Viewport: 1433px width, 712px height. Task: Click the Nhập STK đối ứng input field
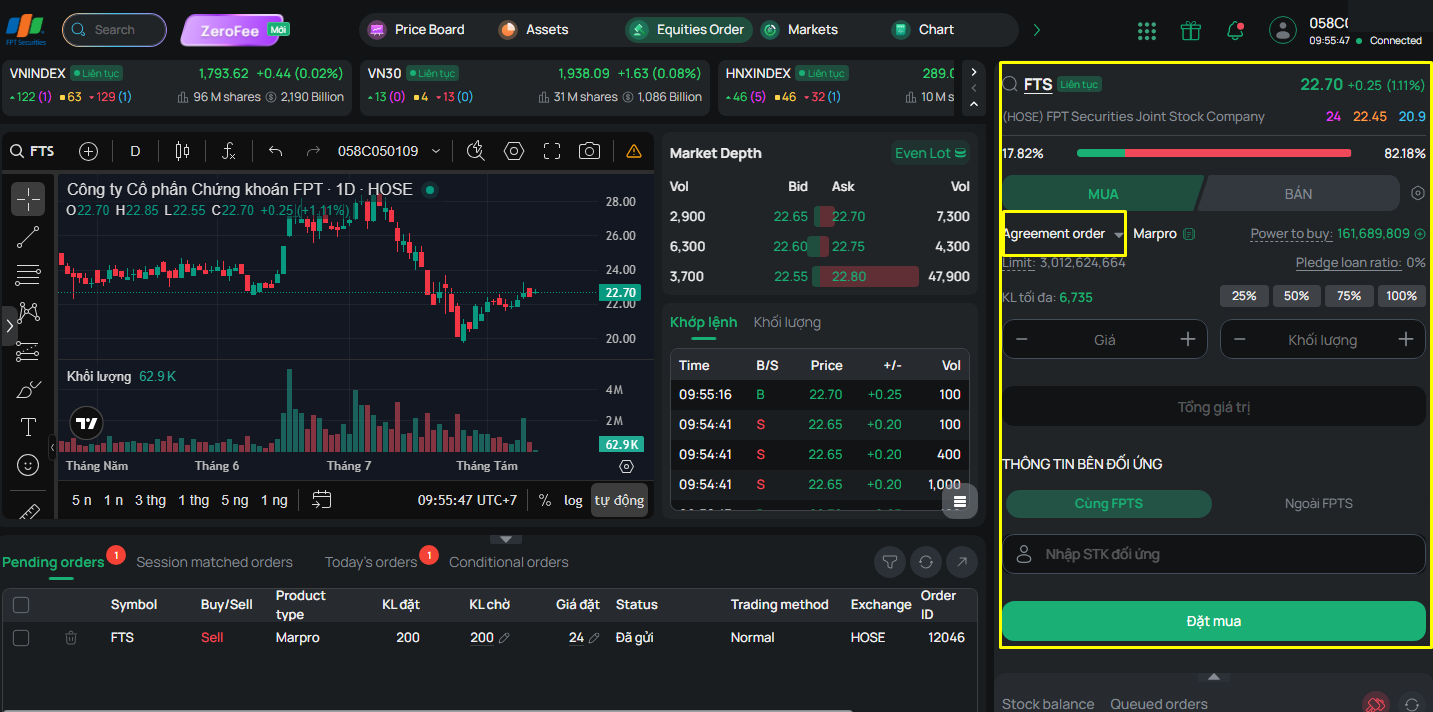point(1213,554)
